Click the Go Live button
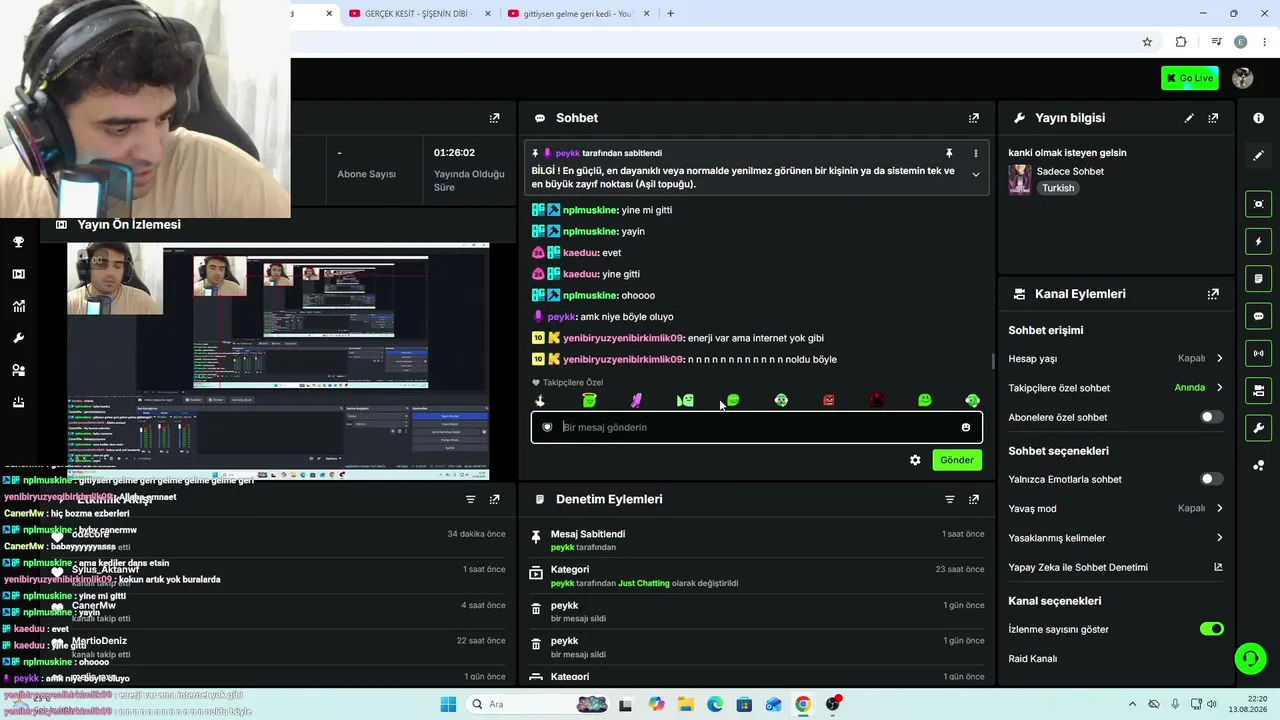This screenshot has width=1280, height=720. click(1190, 78)
